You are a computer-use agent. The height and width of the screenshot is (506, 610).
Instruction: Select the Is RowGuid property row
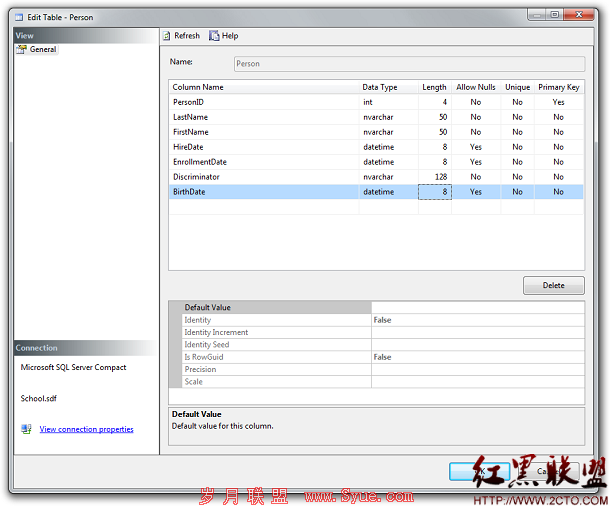(x=383, y=357)
